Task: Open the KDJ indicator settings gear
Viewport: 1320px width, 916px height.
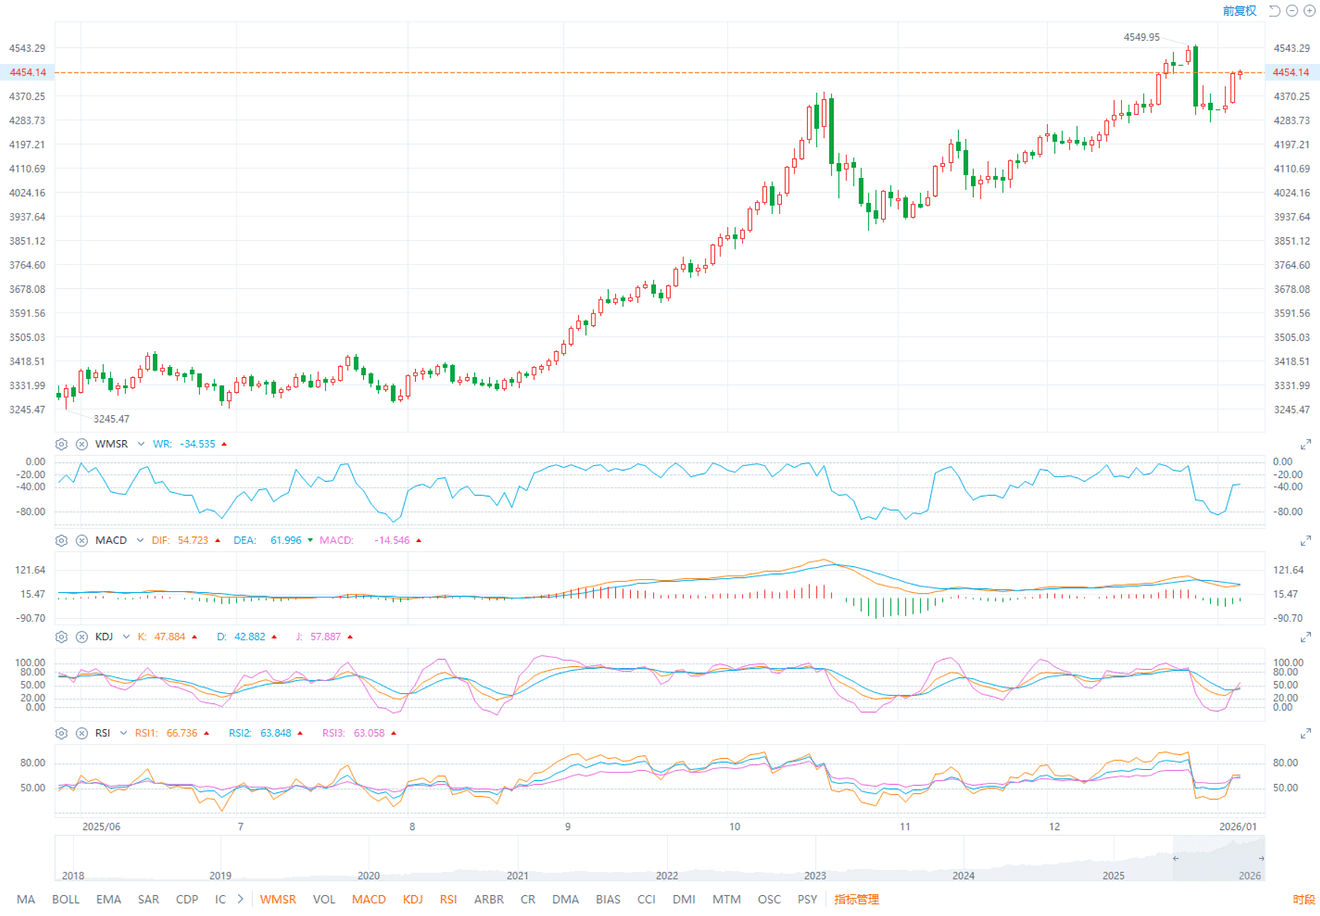Action: tap(61, 637)
